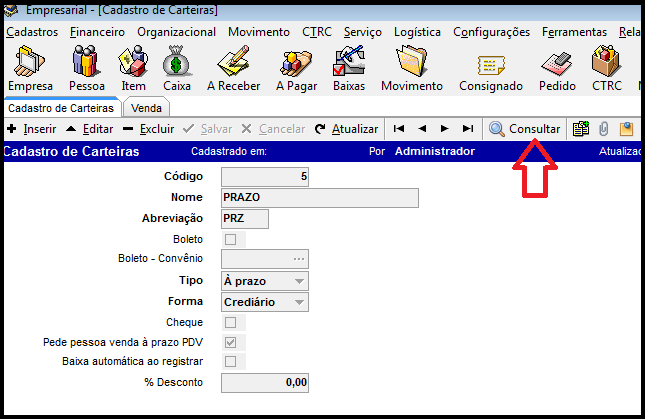This screenshot has height=419, width=645.
Task: Switch to the Venda tab
Action: 147,107
